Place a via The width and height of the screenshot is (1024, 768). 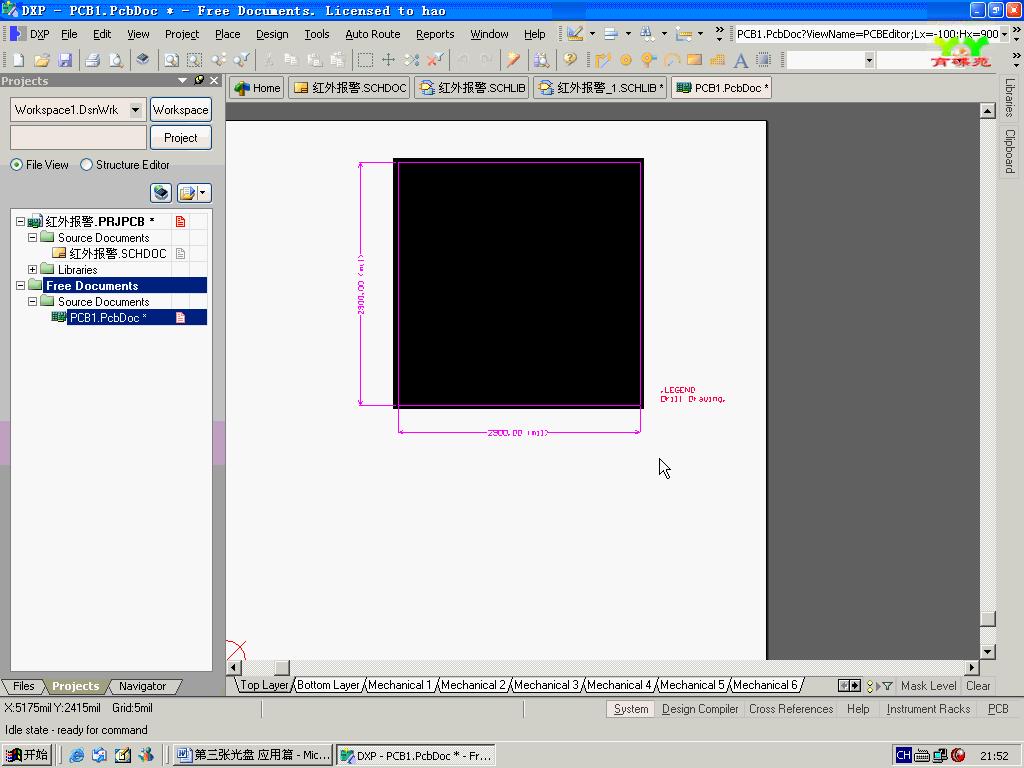pyautogui.click(x=648, y=60)
